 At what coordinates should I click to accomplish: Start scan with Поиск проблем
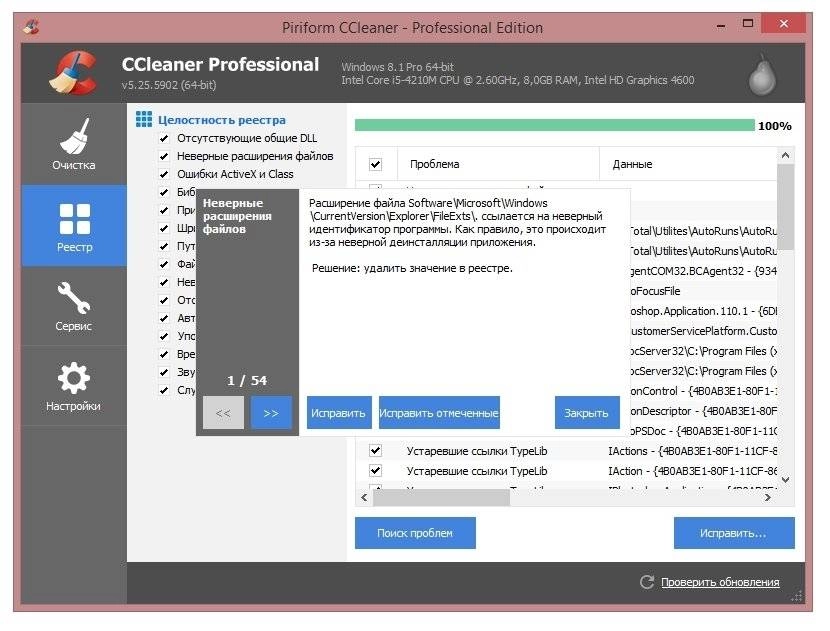click(x=415, y=533)
